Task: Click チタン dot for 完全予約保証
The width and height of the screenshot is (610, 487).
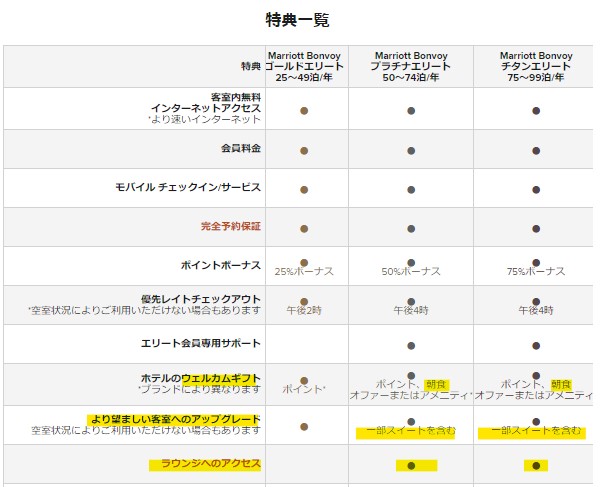Action: (x=536, y=229)
